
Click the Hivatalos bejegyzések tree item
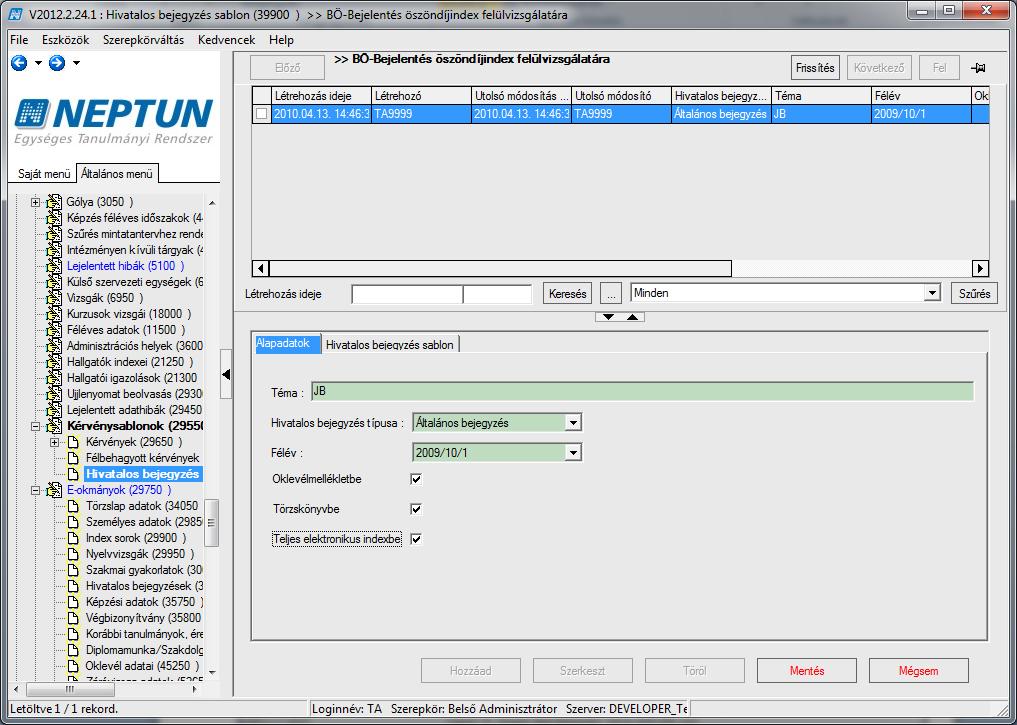click(144, 586)
